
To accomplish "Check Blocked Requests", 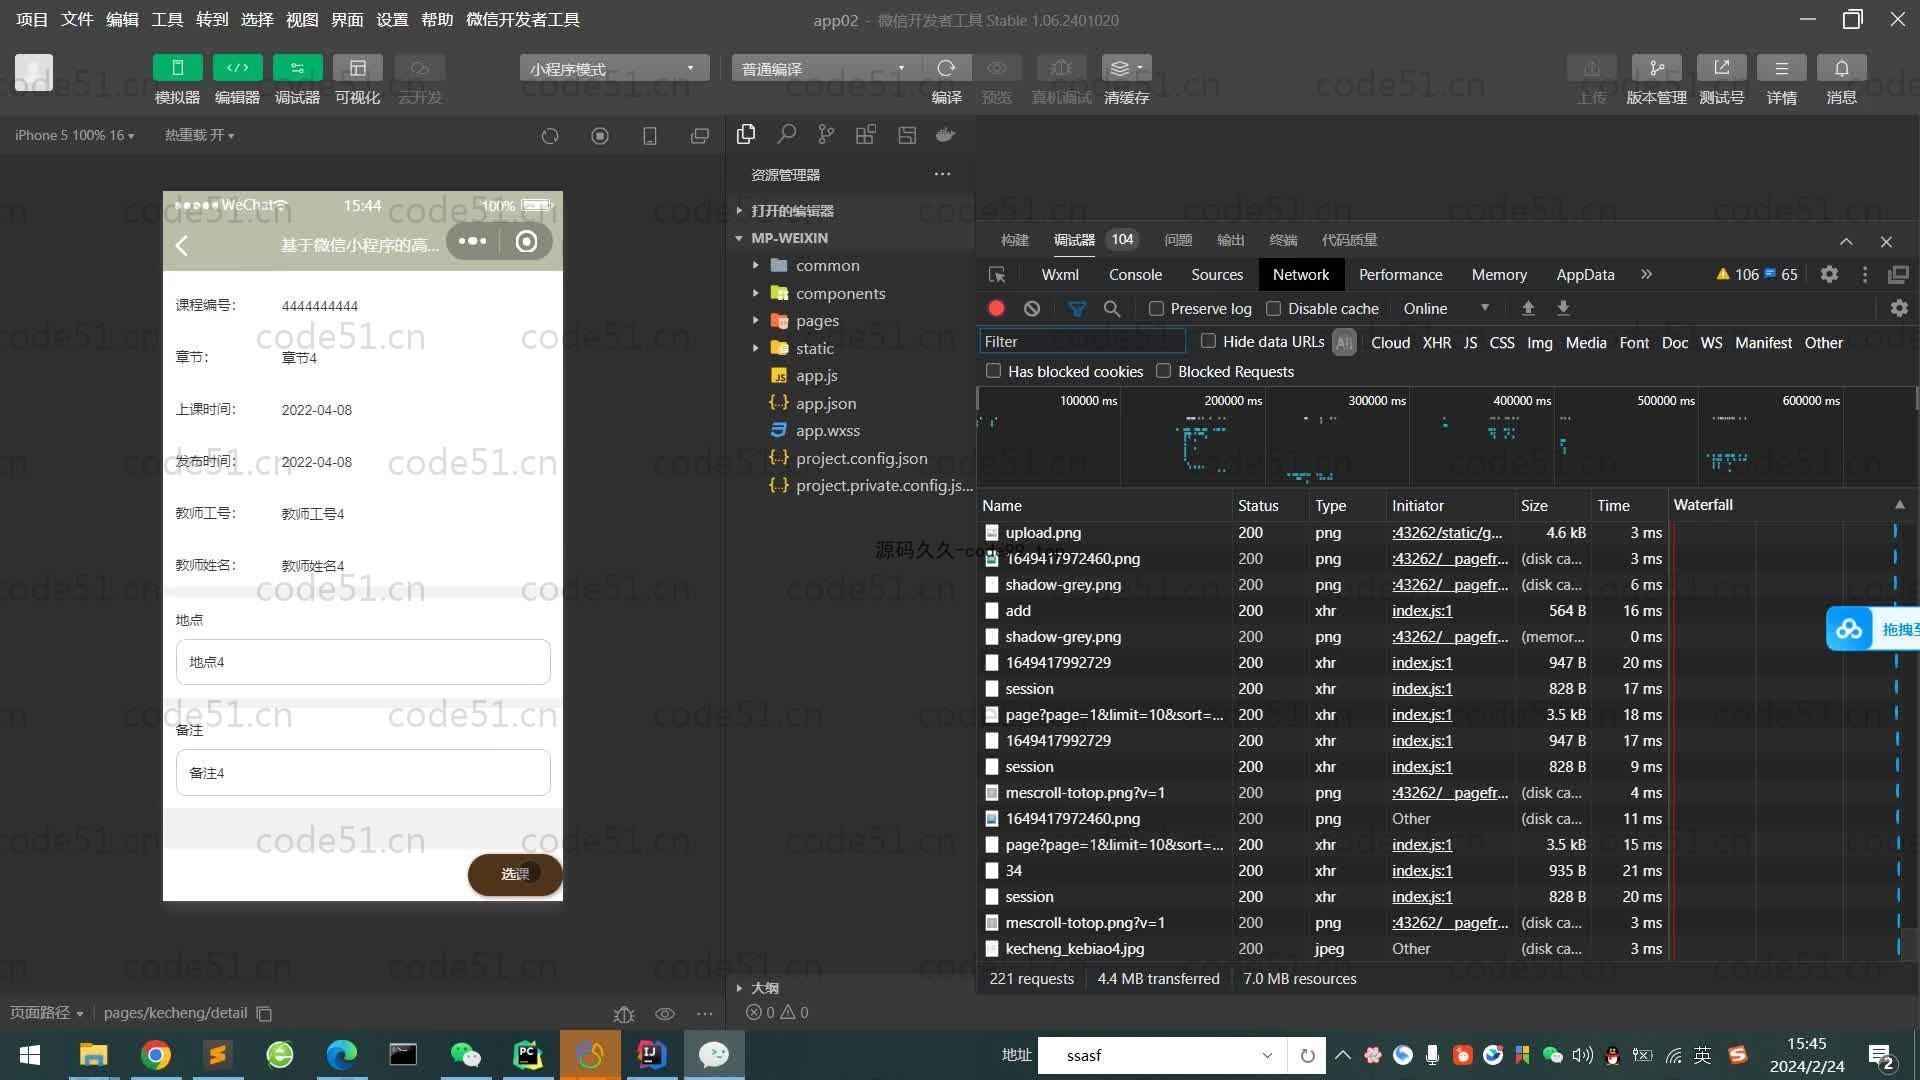I will pyautogui.click(x=1164, y=371).
